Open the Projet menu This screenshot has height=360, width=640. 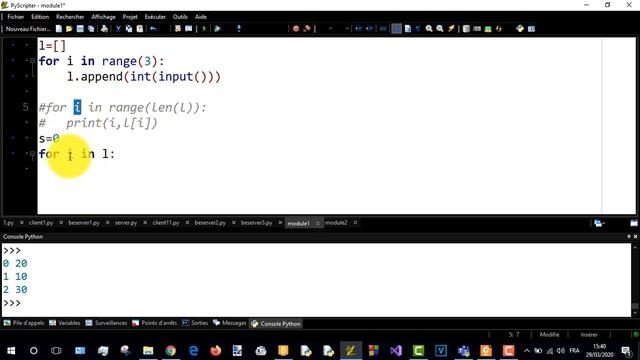coord(130,17)
